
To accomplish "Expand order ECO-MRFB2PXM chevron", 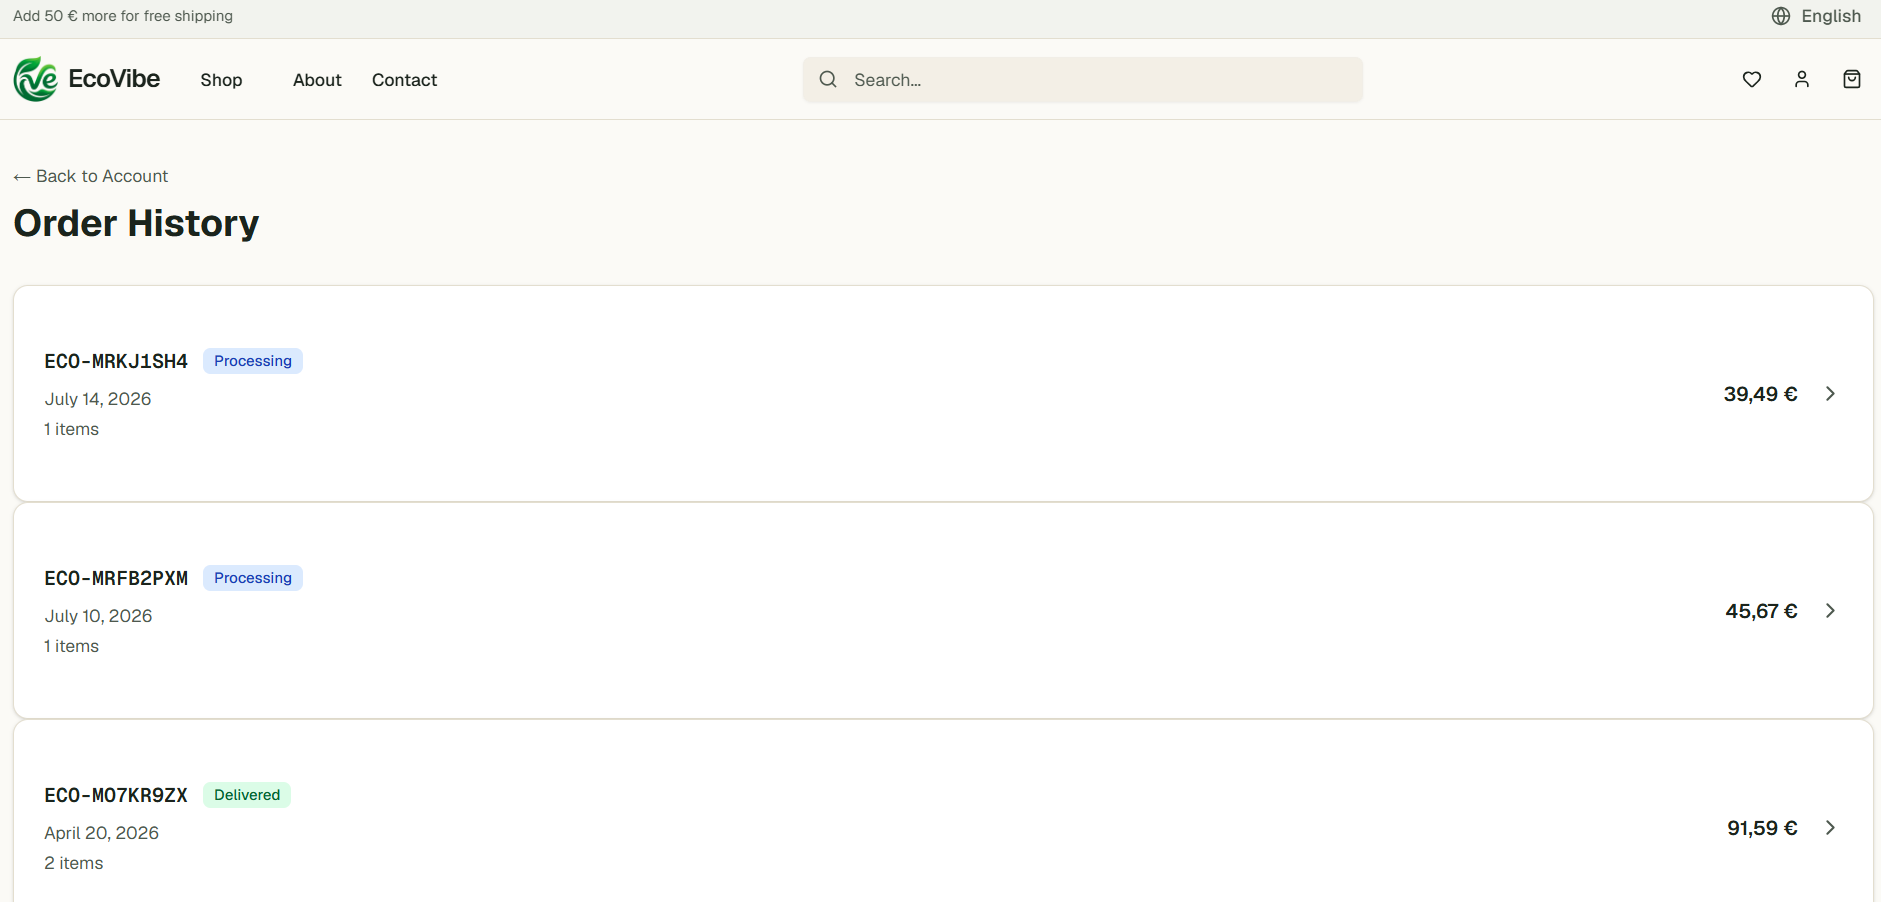I will [x=1830, y=611].
